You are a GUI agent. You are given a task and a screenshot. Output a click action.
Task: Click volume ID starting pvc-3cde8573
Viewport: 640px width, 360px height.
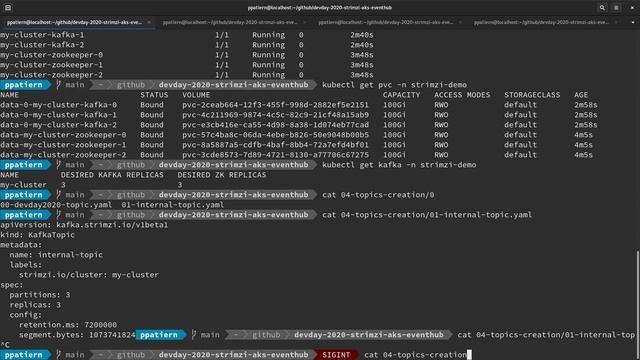pyautogui.click(x=276, y=155)
